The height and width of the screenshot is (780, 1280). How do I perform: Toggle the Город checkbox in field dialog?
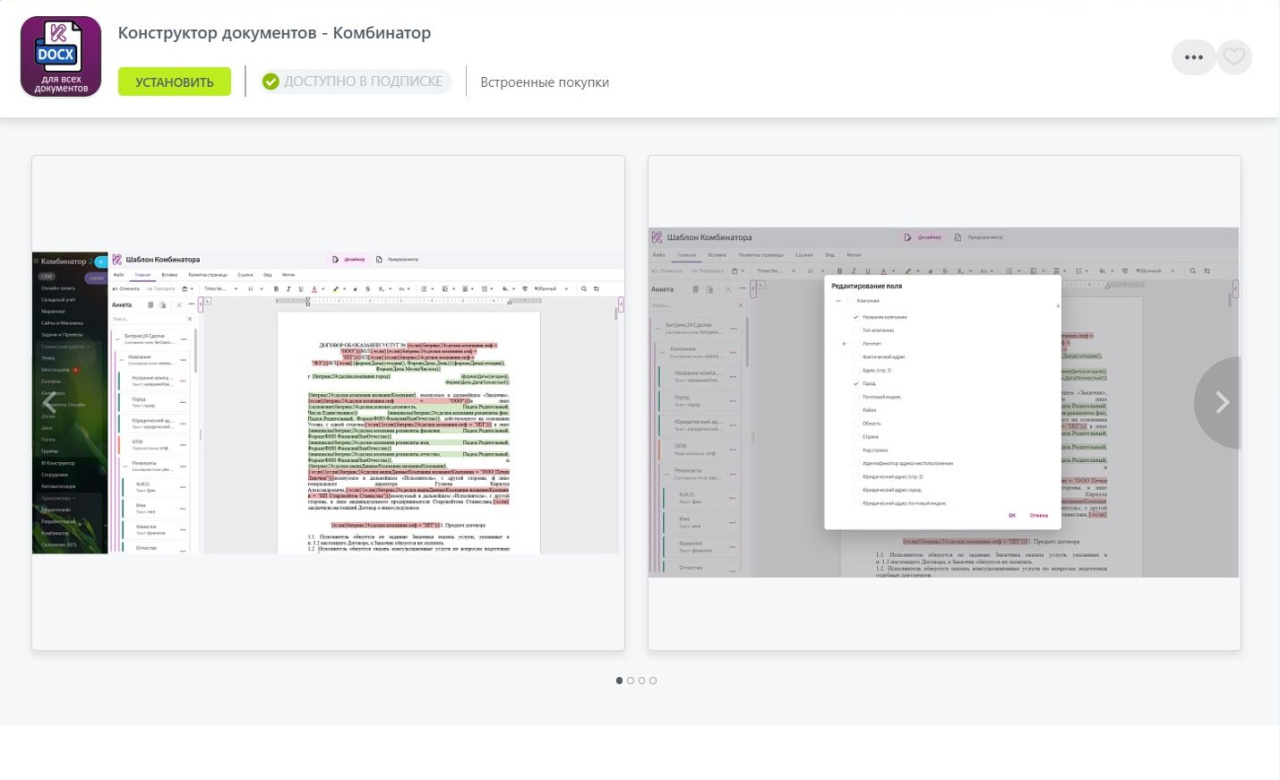click(x=856, y=383)
